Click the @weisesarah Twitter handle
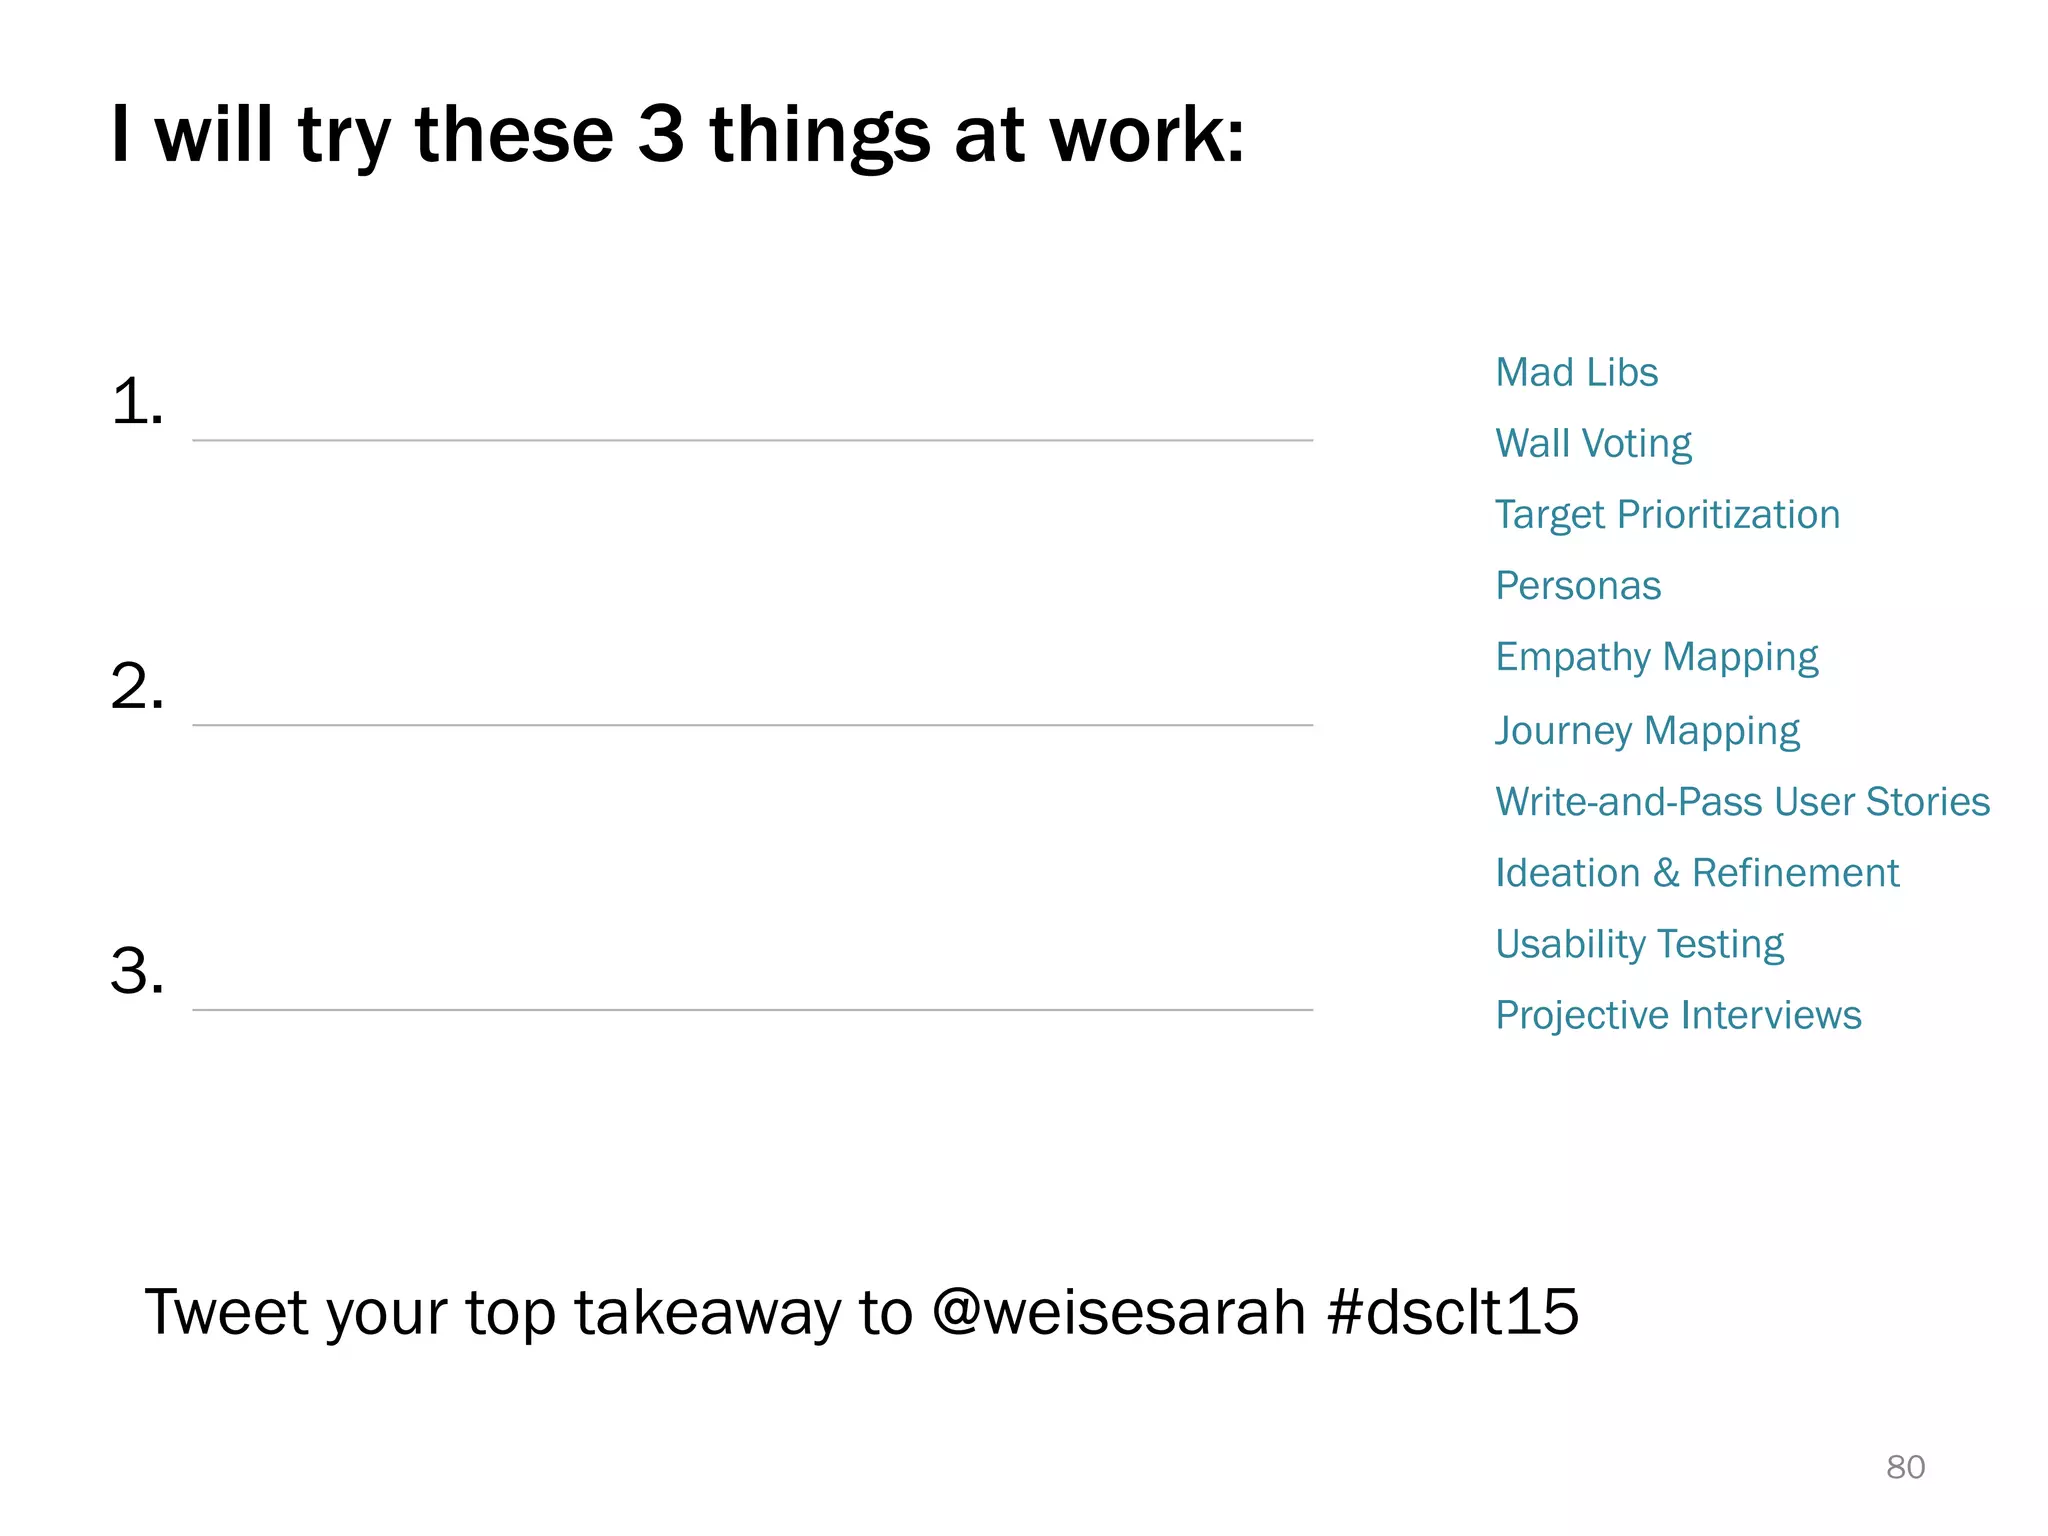 1118,1312
